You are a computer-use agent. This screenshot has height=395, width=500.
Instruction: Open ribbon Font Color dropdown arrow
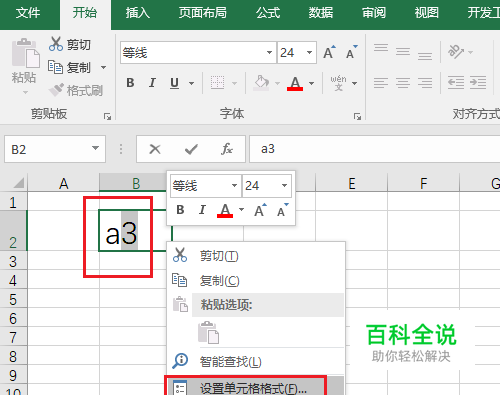(x=311, y=83)
